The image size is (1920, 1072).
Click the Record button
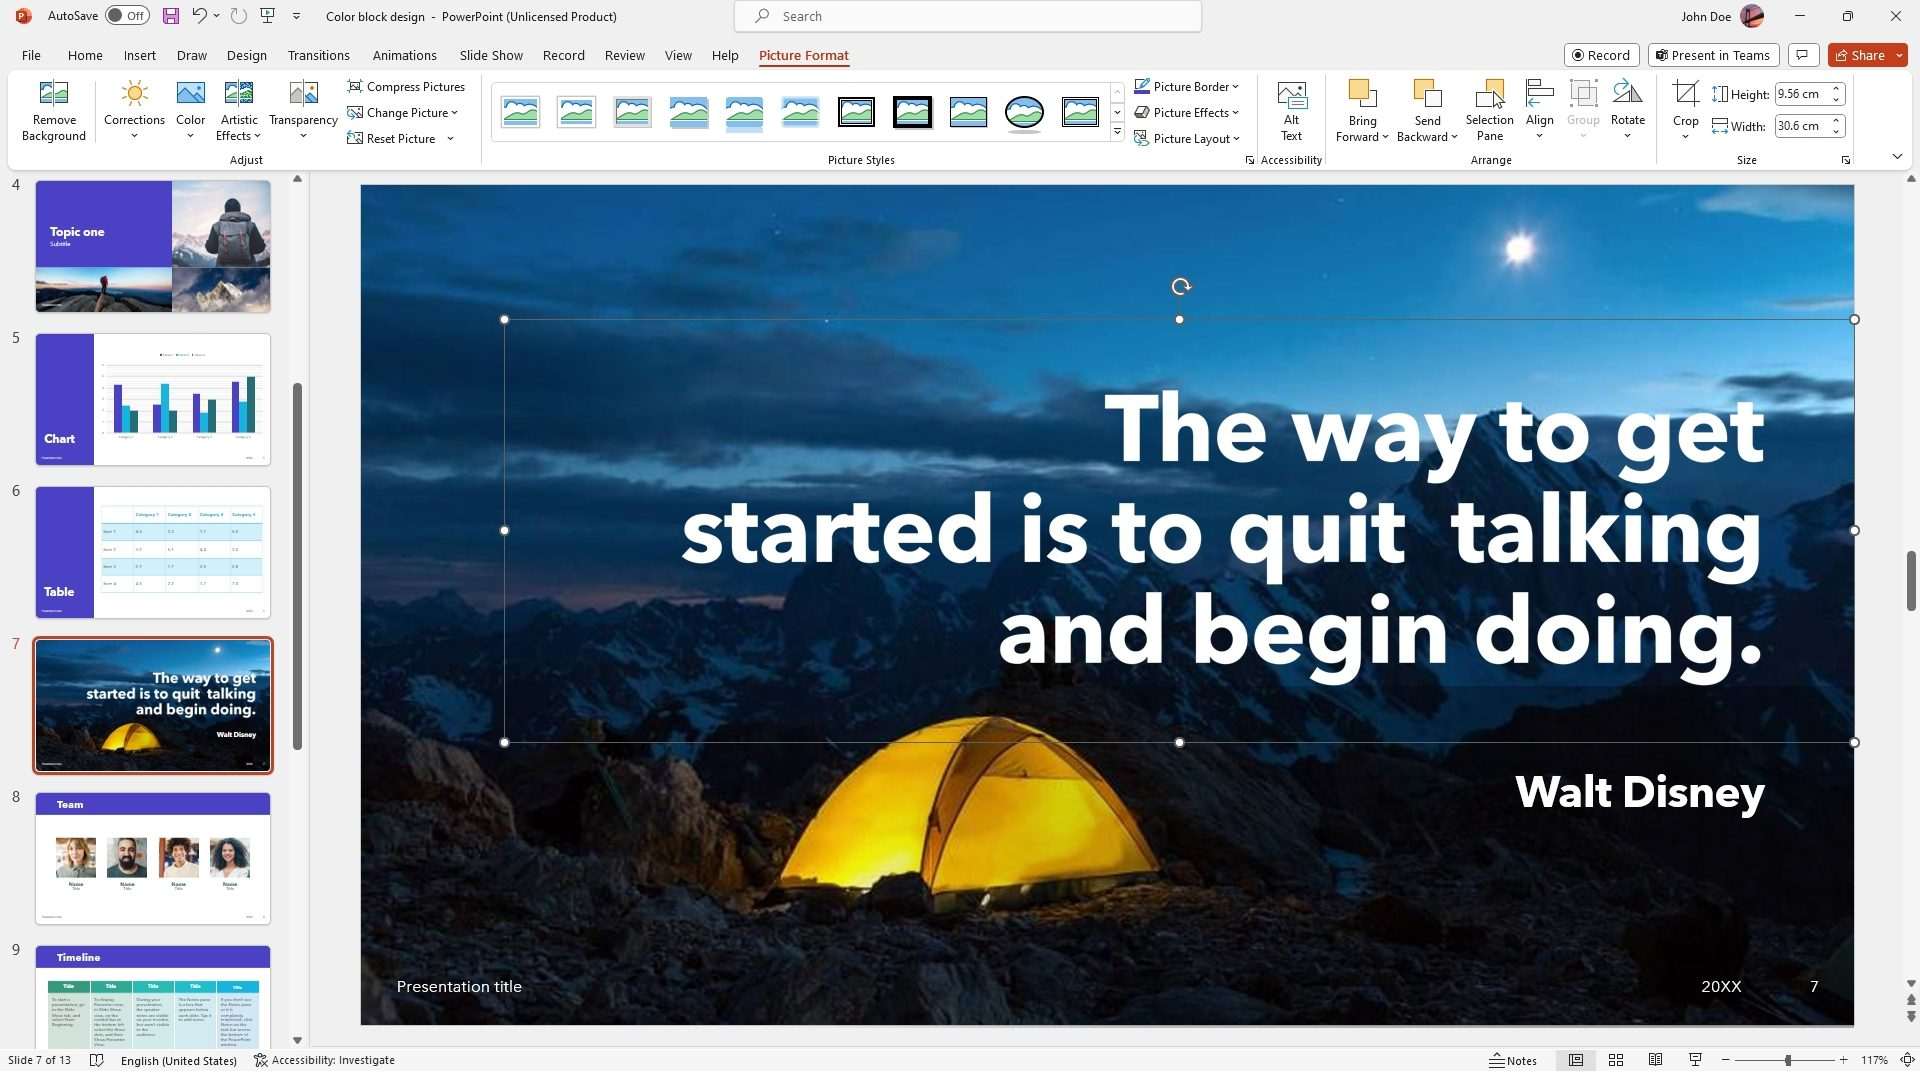[x=1600, y=55]
